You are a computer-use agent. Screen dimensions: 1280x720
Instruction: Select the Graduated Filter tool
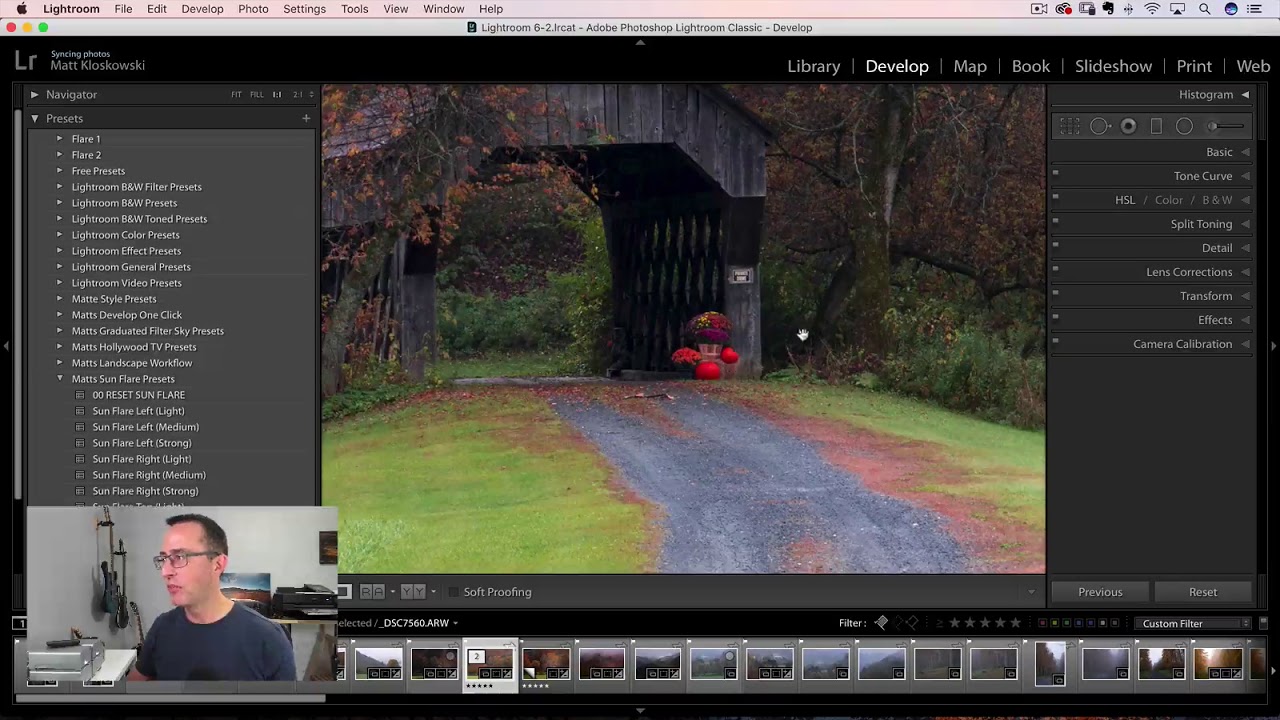coord(1156,126)
